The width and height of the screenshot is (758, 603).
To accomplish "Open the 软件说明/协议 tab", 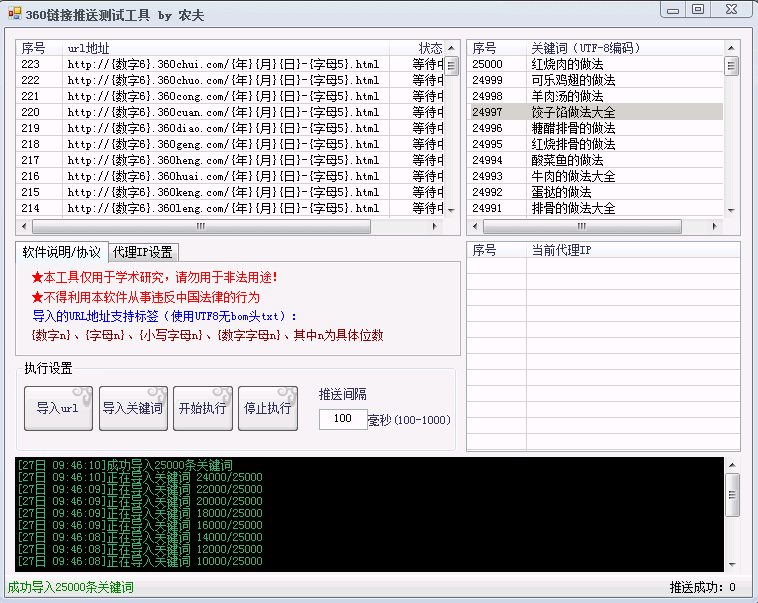I will 61,251.
